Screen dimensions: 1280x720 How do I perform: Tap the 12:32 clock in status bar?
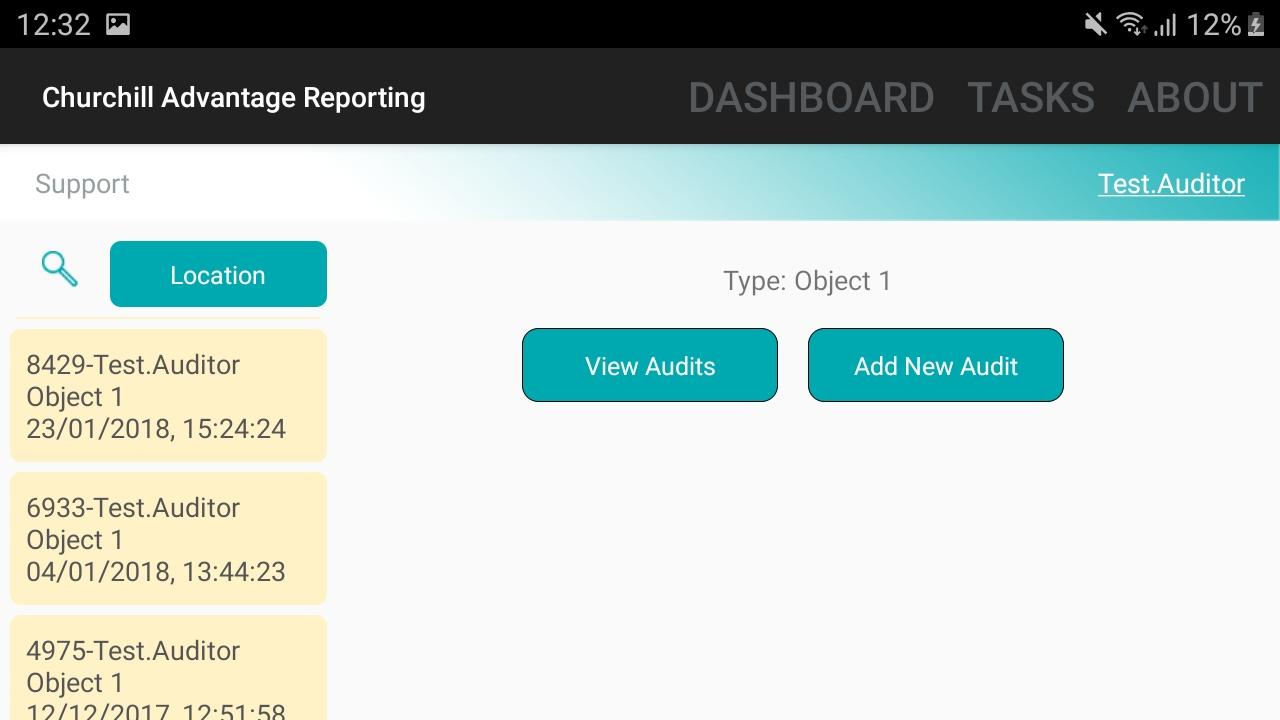[x=53, y=24]
